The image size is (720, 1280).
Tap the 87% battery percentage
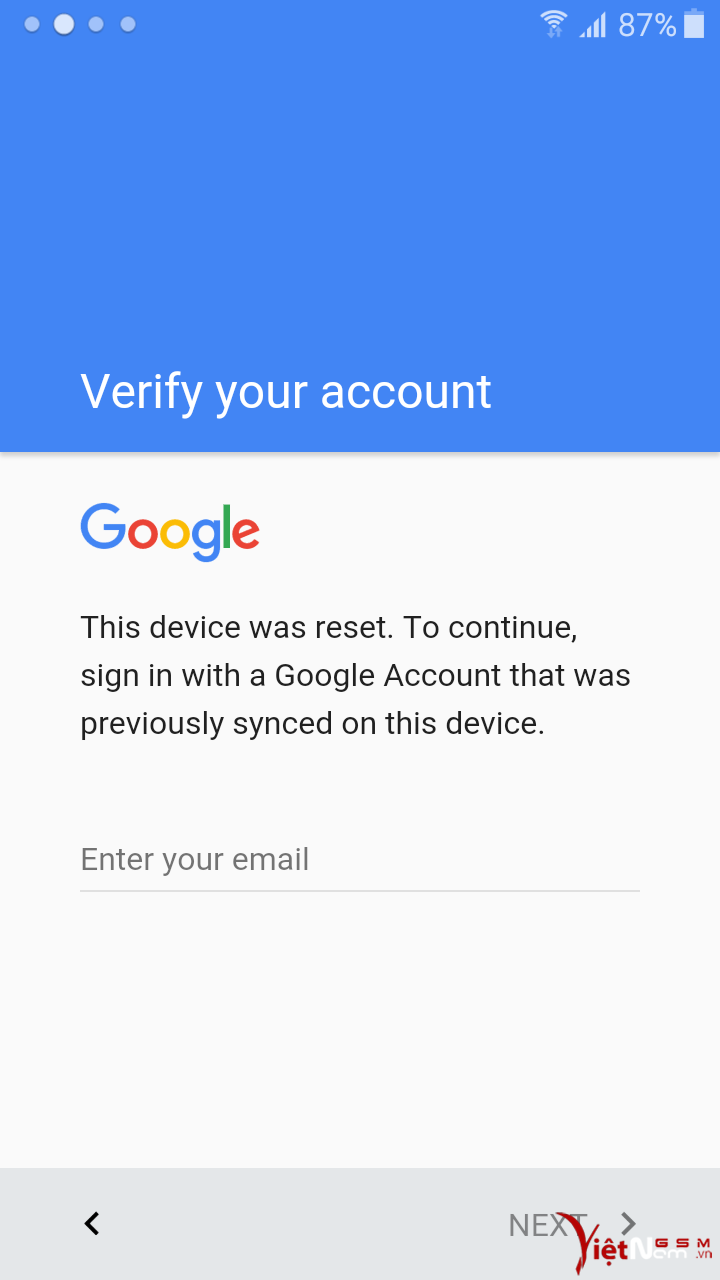647,25
